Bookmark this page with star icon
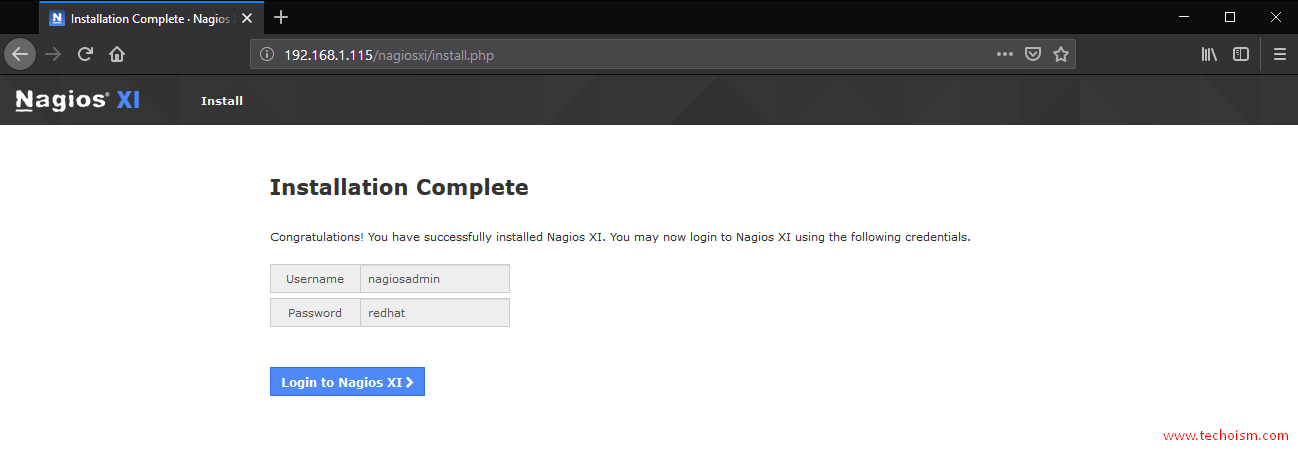1298x452 pixels. 1061,54
